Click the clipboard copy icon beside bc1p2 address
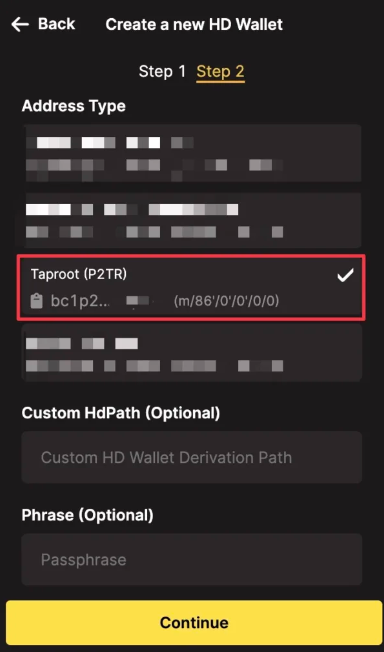 pos(37,301)
